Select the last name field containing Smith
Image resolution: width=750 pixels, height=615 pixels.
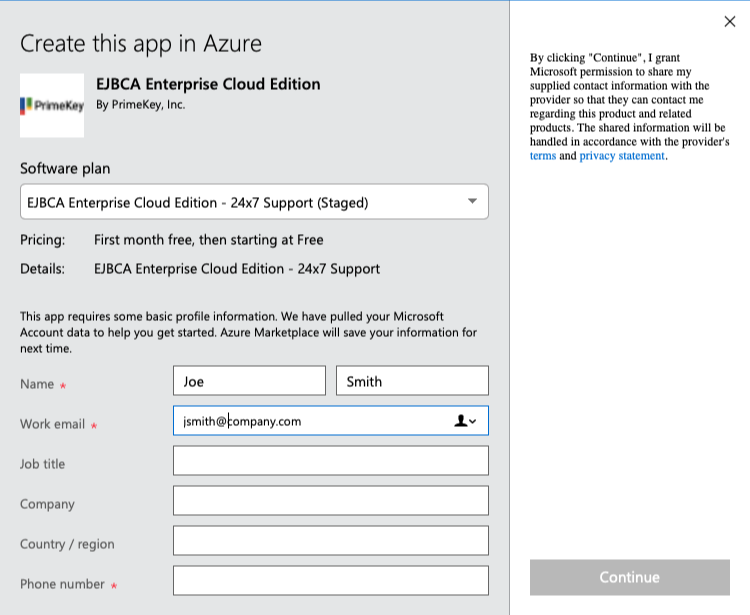412,381
